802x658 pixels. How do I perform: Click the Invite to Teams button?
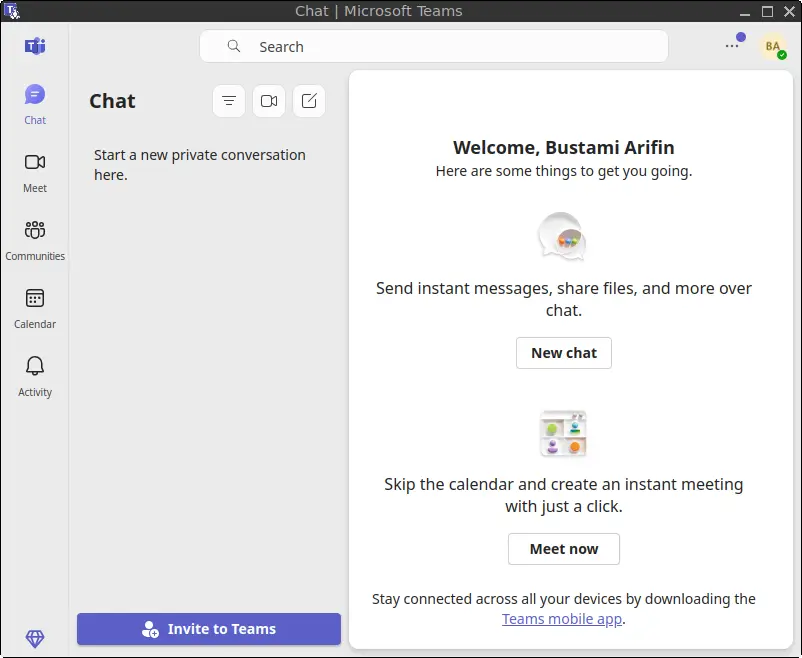click(x=209, y=629)
